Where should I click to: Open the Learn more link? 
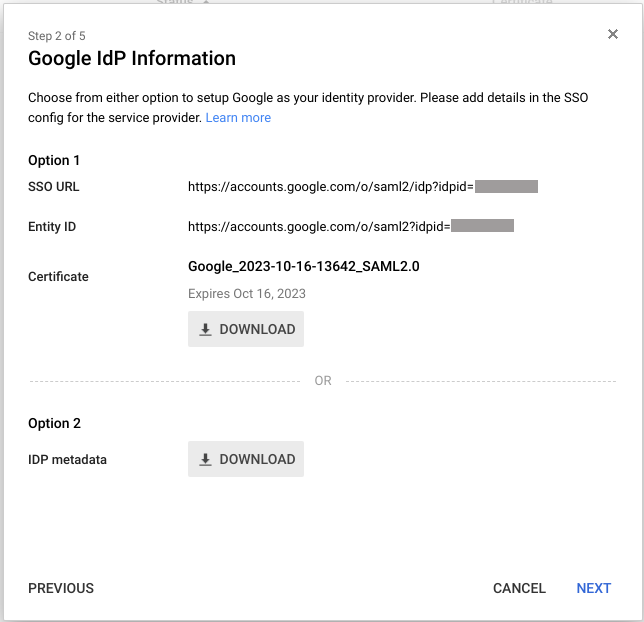(x=238, y=117)
